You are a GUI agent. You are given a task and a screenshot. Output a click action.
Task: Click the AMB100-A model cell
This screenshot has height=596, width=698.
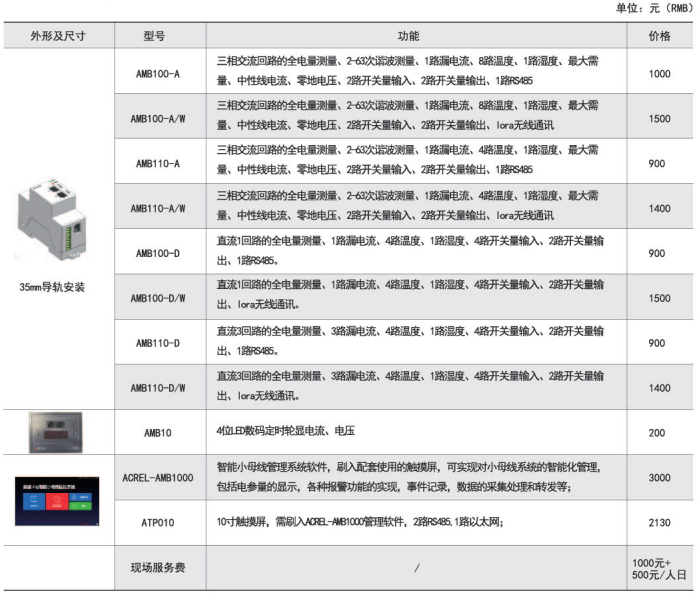click(157, 73)
